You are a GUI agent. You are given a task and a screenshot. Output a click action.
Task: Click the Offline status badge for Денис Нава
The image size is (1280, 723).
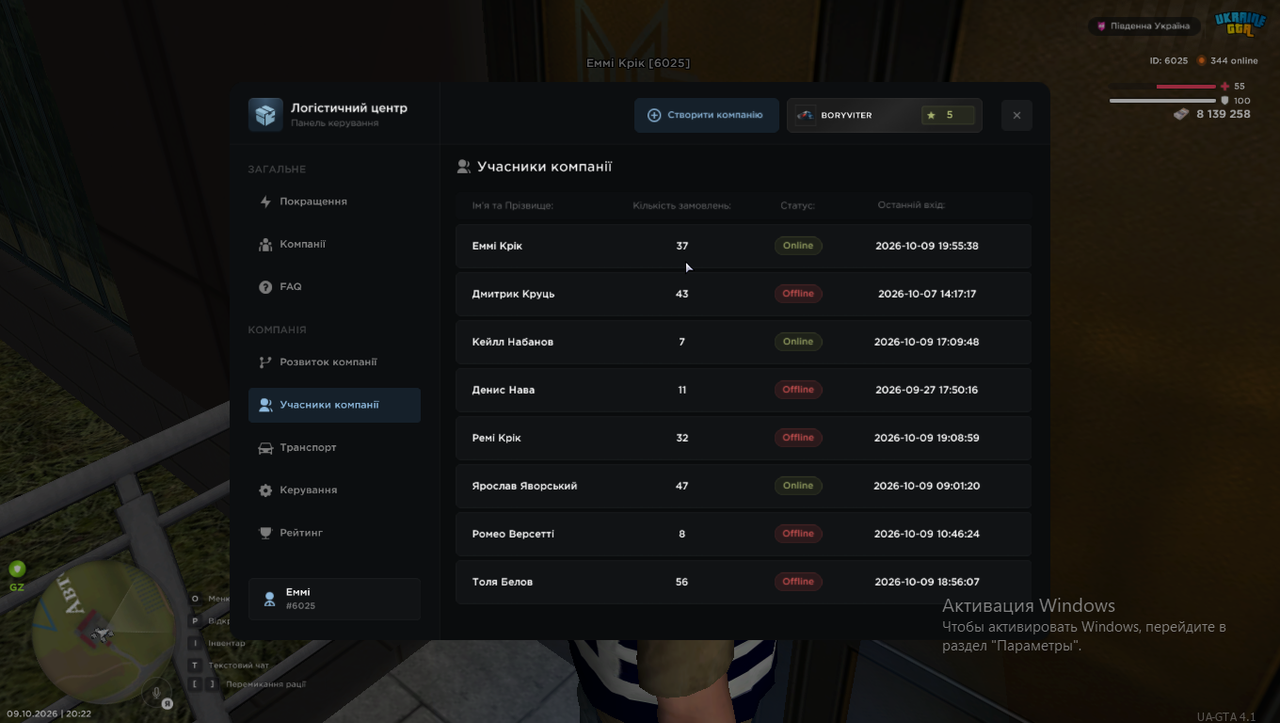coord(798,390)
